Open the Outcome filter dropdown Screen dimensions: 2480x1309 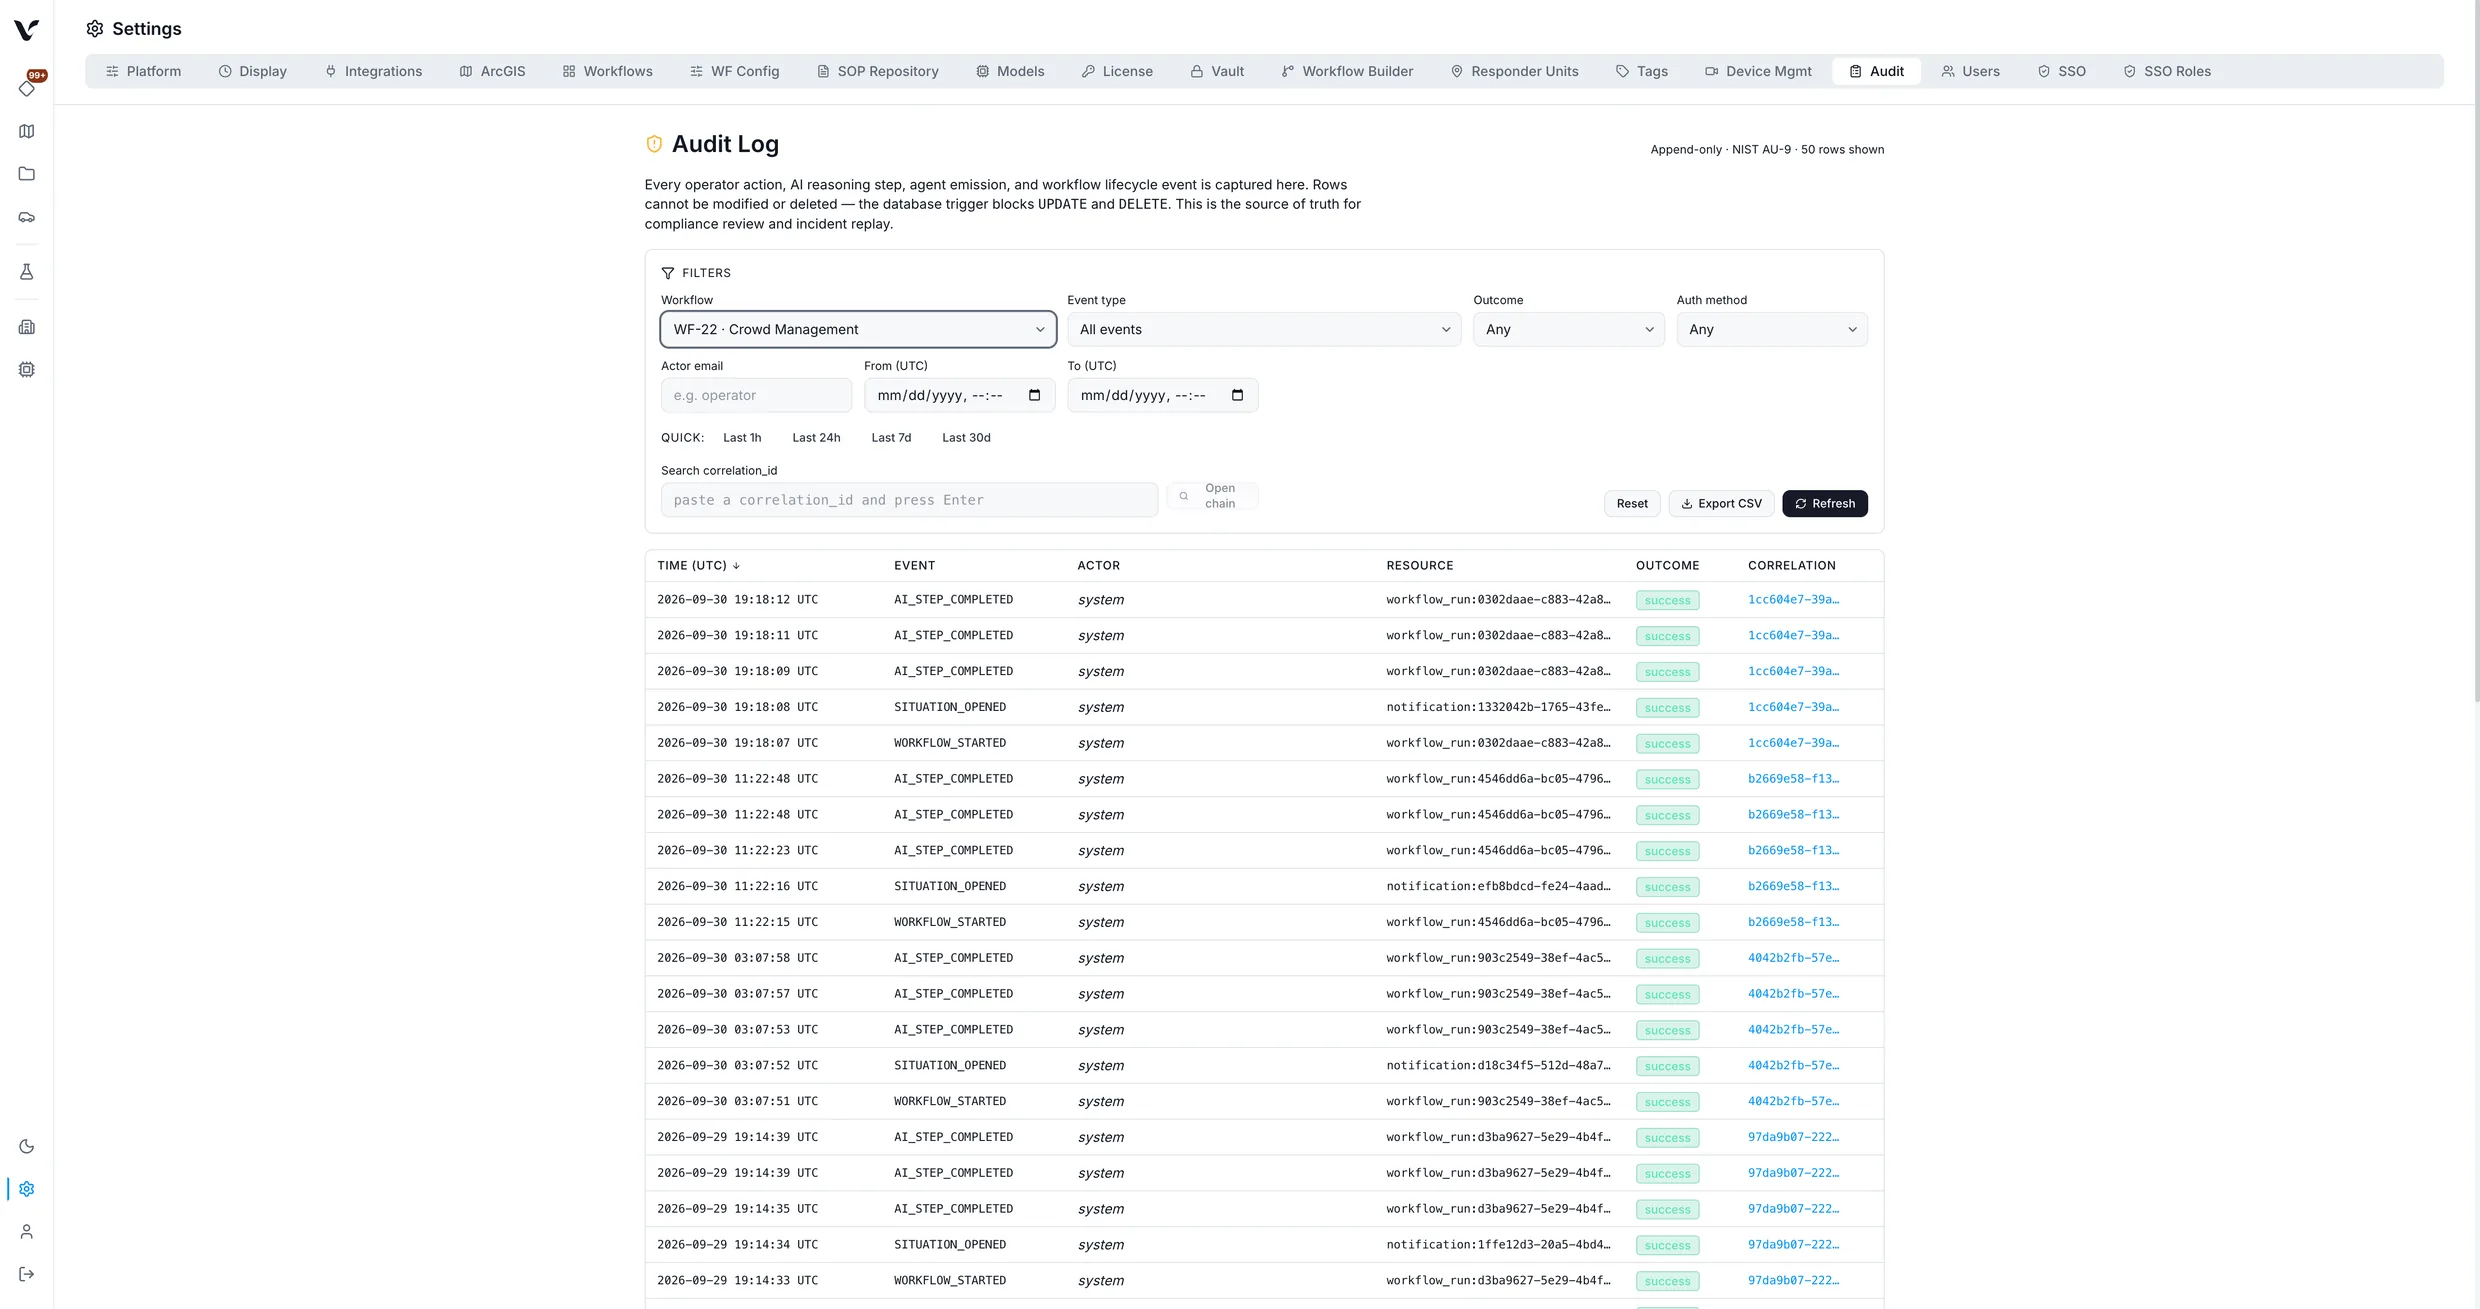(1568, 329)
